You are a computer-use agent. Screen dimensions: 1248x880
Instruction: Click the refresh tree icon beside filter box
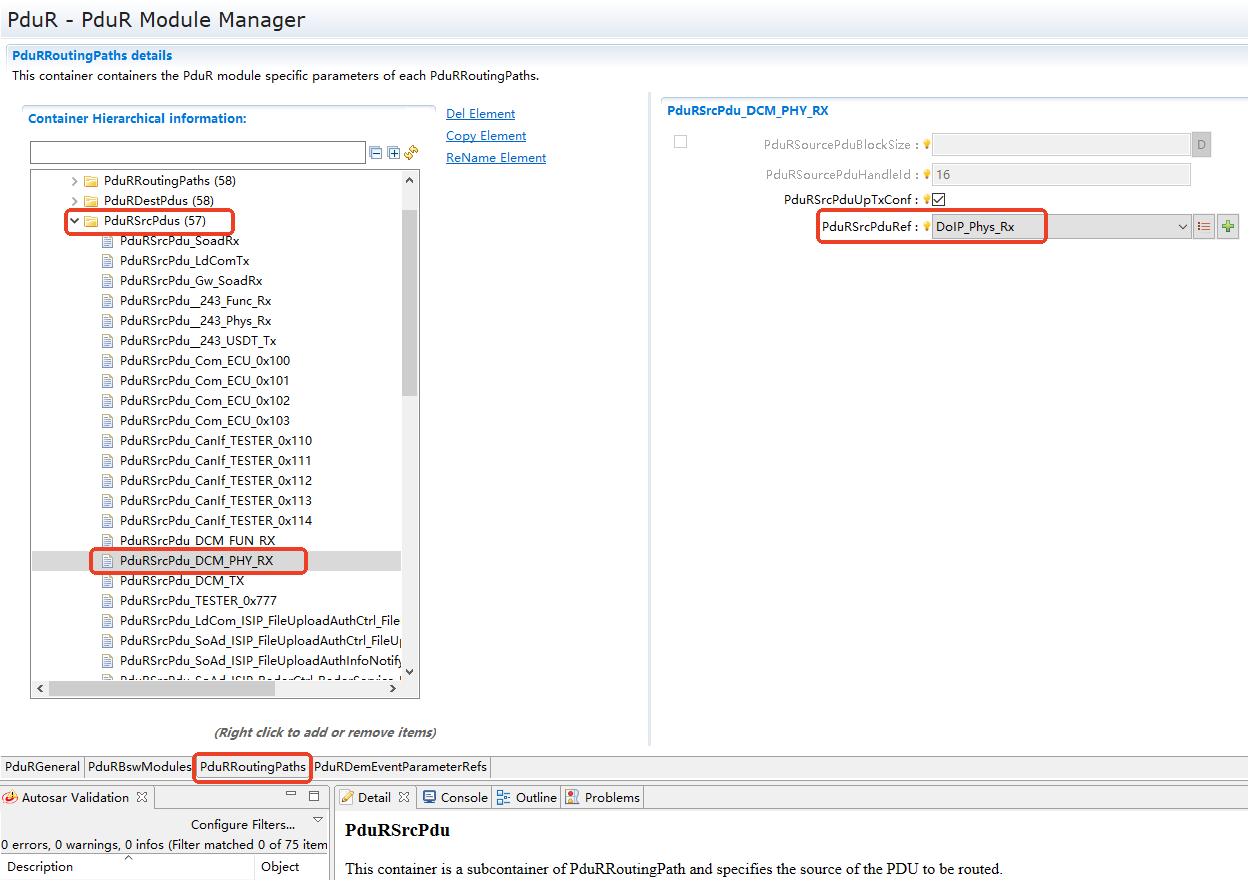[x=410, y=153]
